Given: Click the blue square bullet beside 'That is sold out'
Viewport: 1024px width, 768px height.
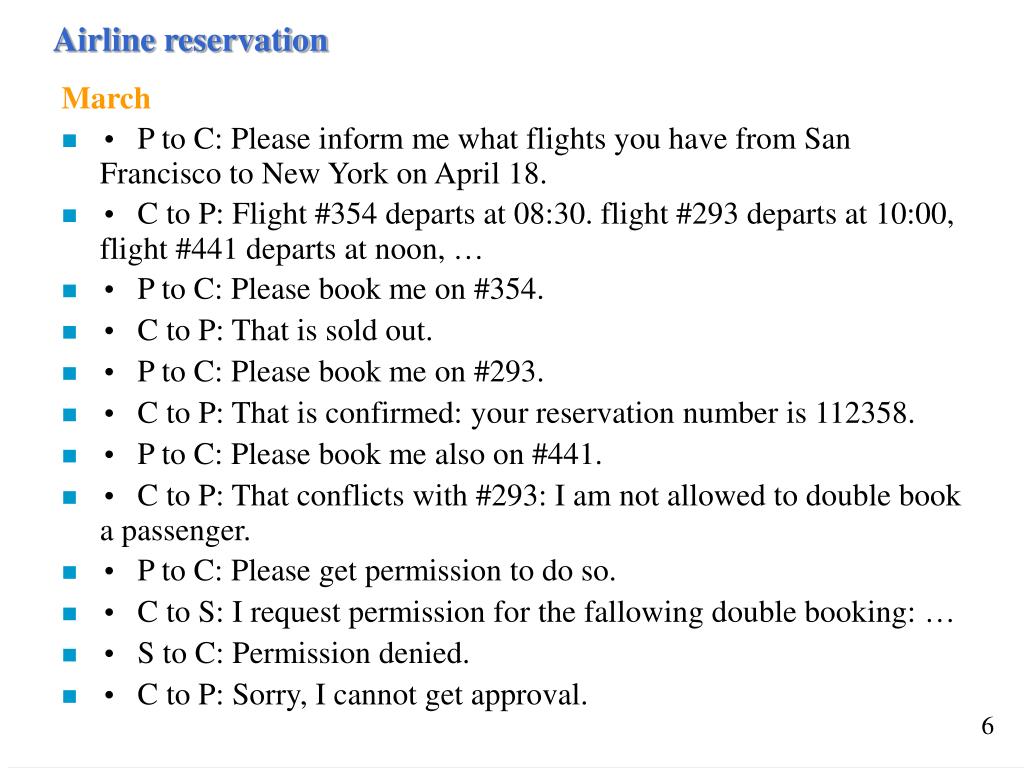Looking at the screenshot, I should 69,332.
